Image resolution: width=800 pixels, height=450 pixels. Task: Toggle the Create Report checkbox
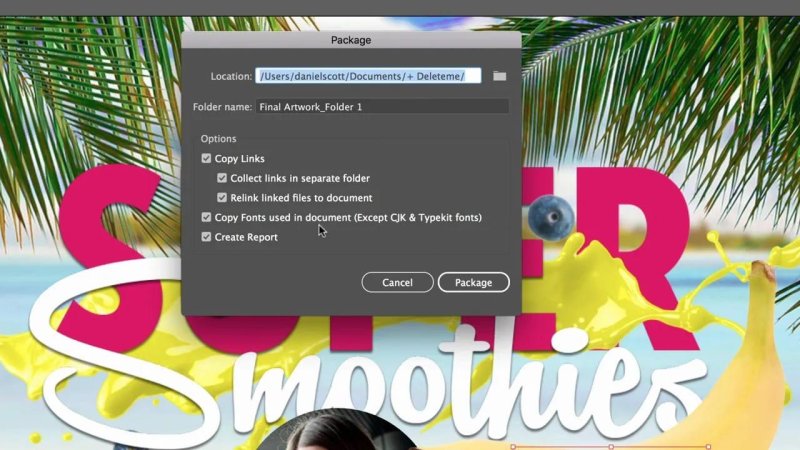pos(206,237)
